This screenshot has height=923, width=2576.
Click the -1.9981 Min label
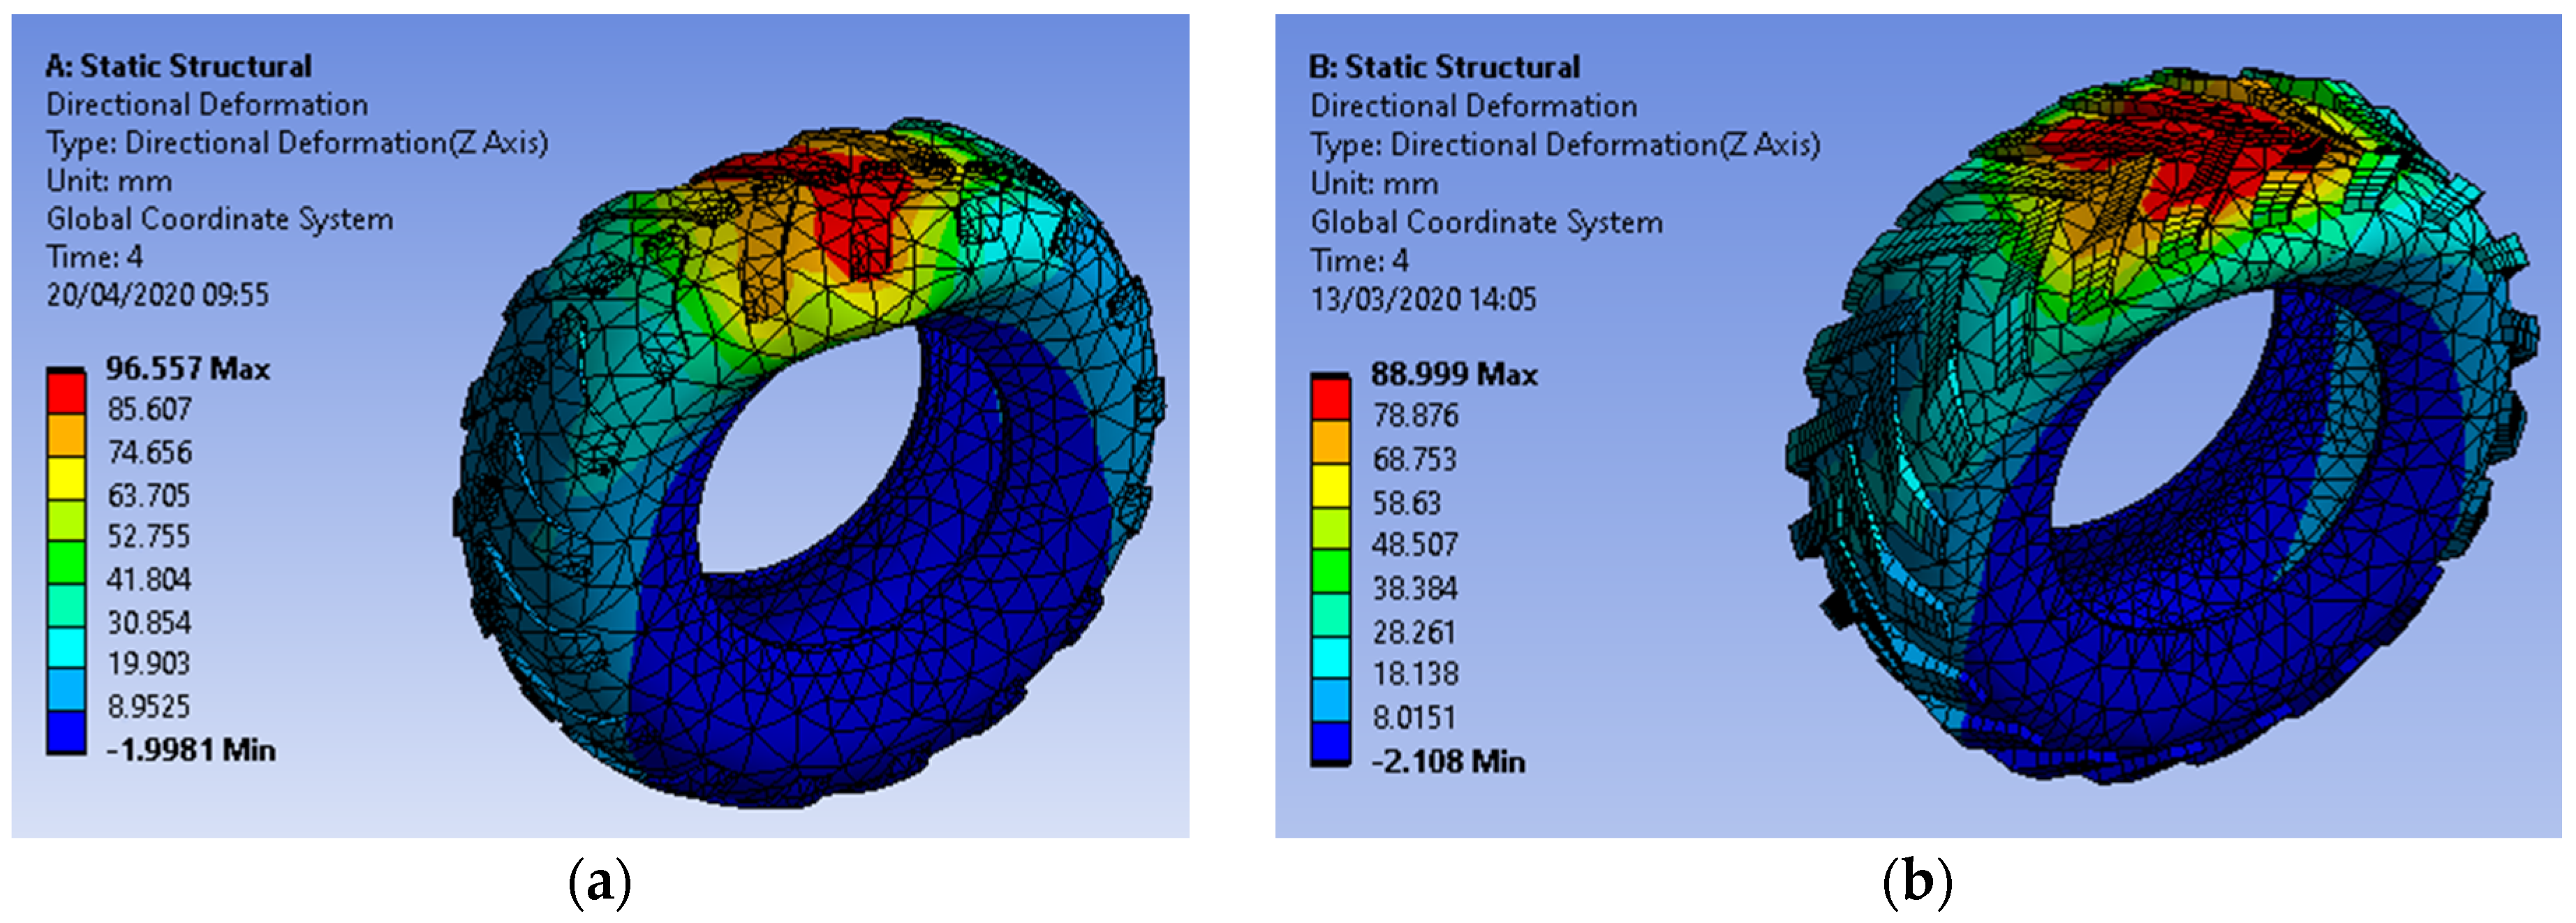tap(190, 750)
